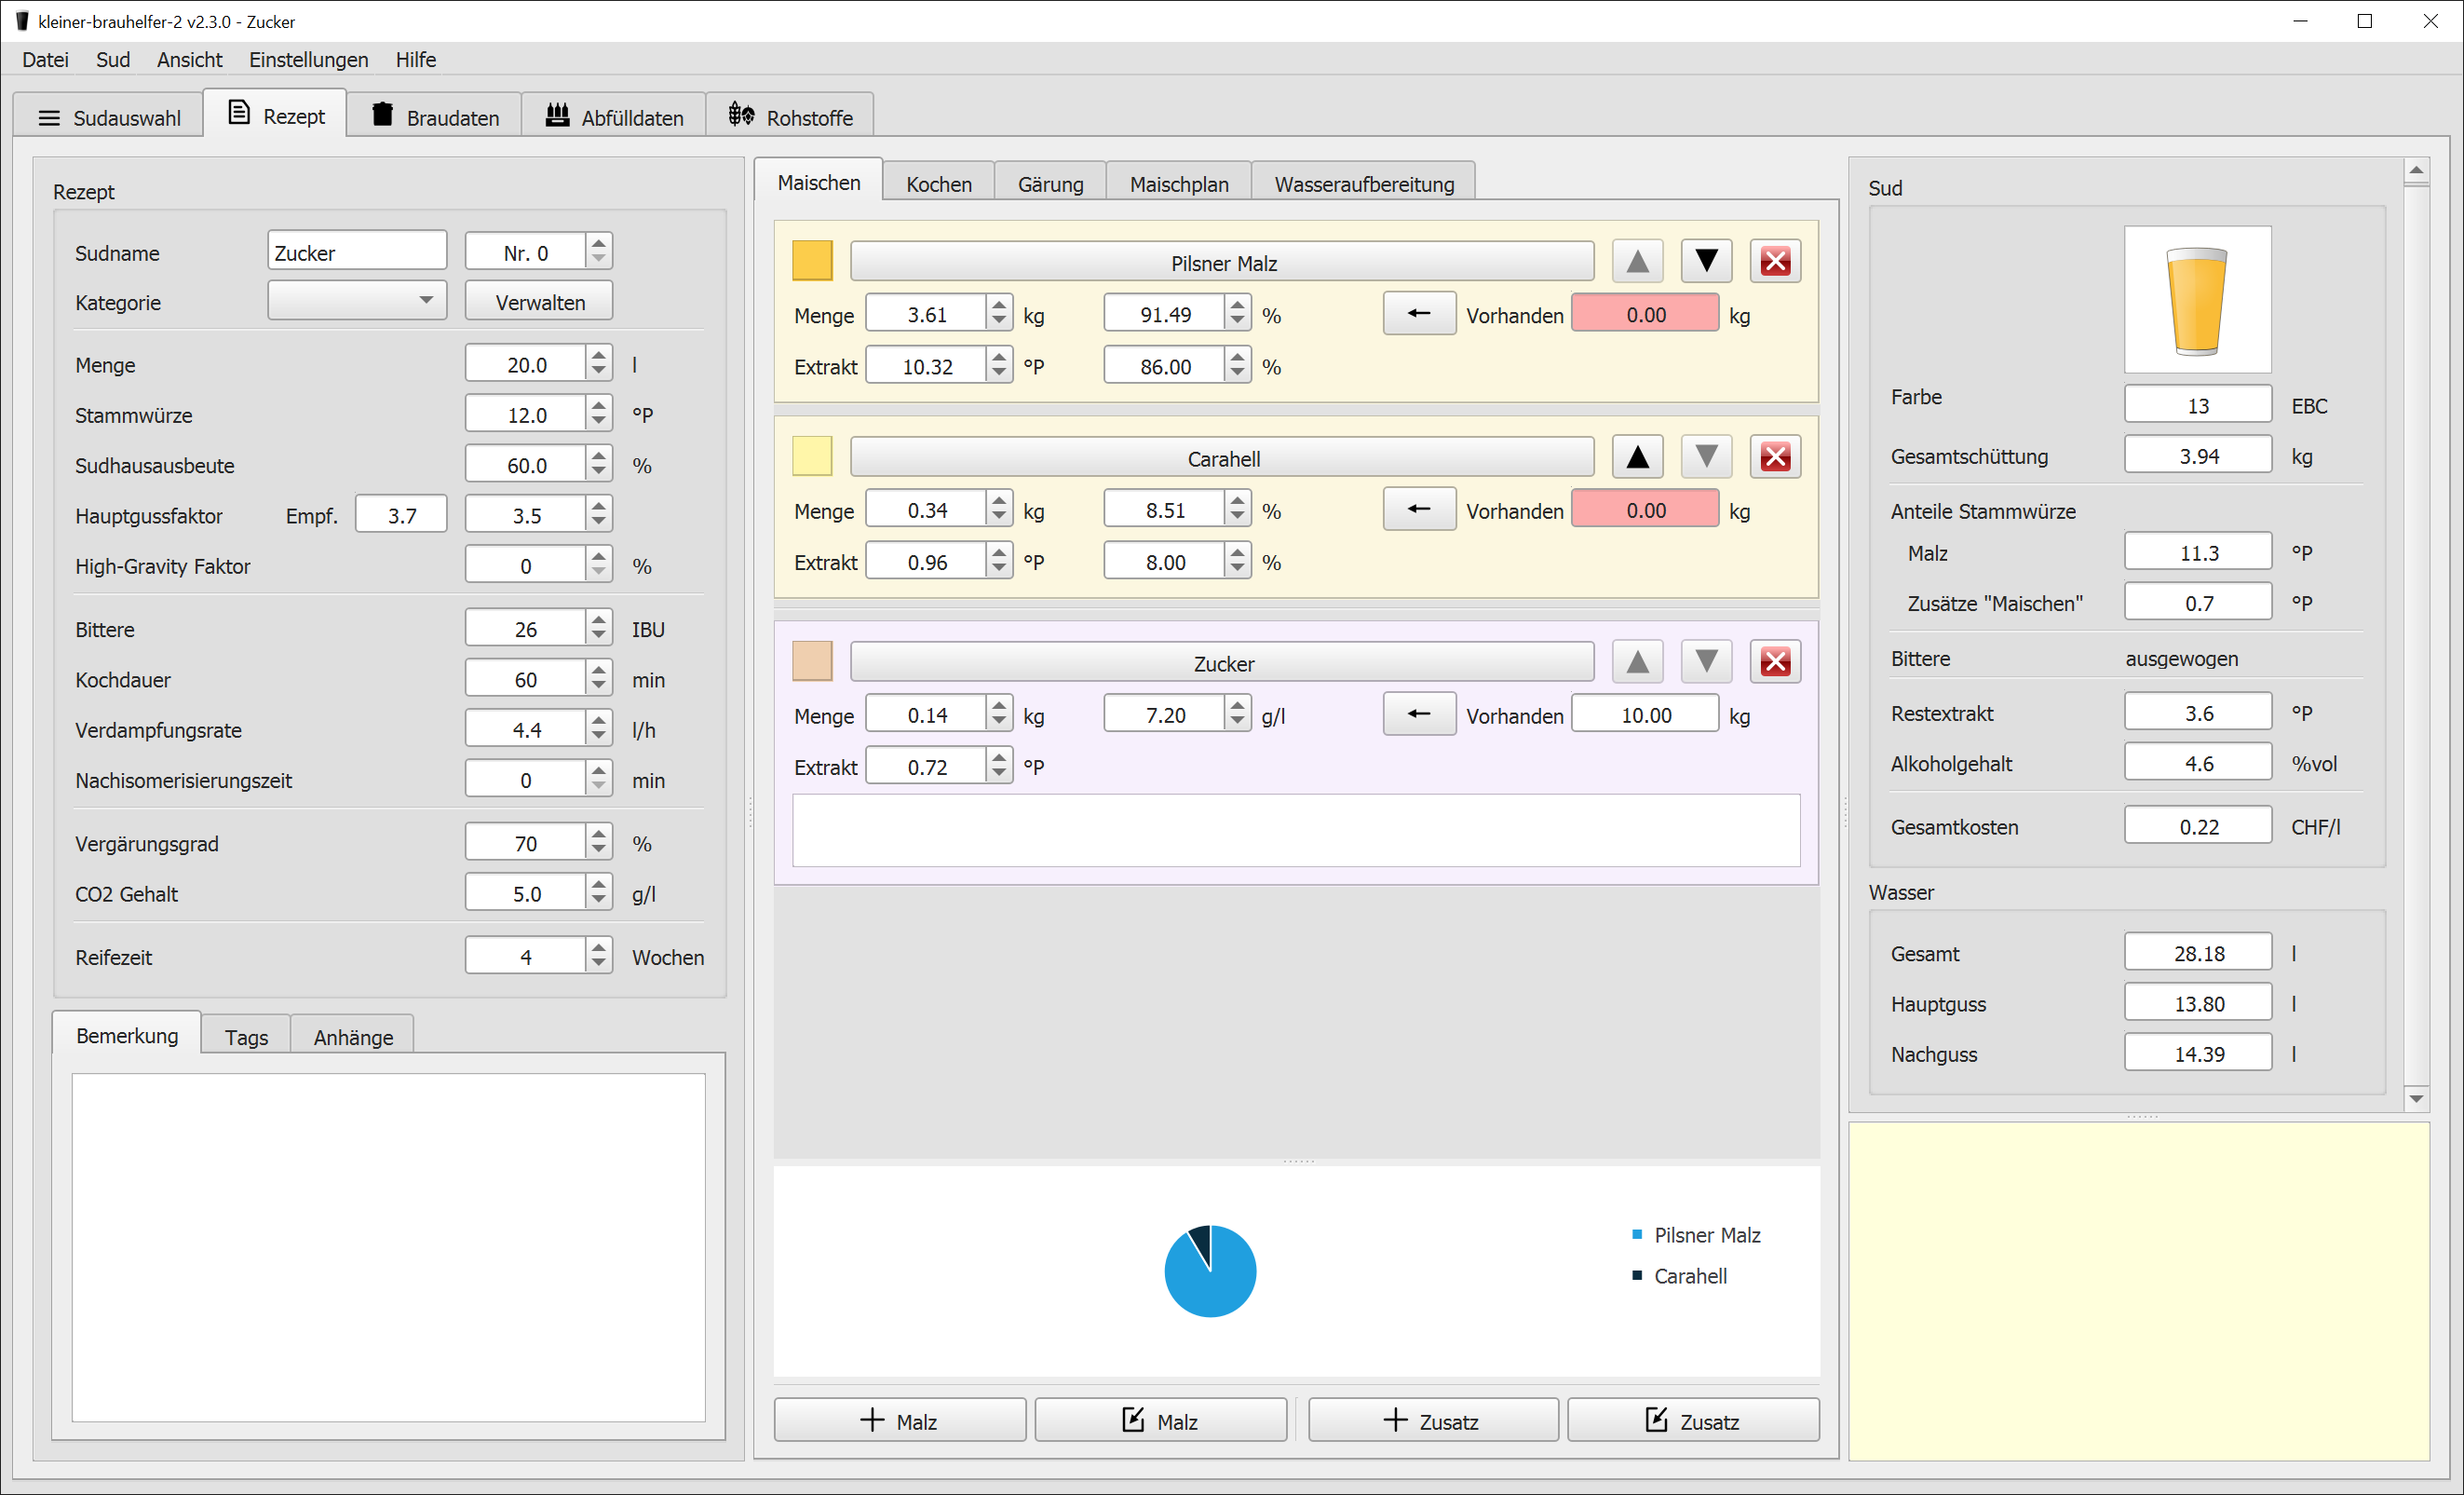Viewport: 2464px width, 1495px height.
Task: Click the beer glass thumbnail
Action: pyautogui.click(x=2197, y=299)
